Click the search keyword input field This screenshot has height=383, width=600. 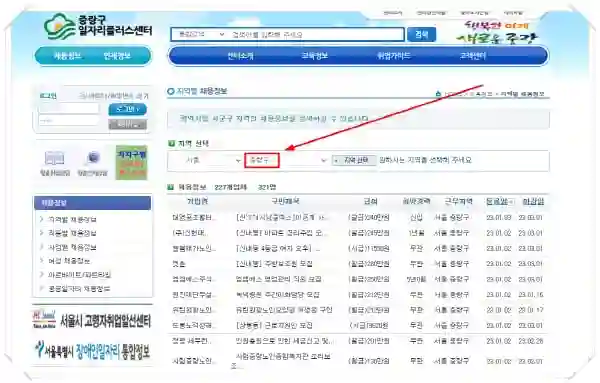[x=315, y=34]
